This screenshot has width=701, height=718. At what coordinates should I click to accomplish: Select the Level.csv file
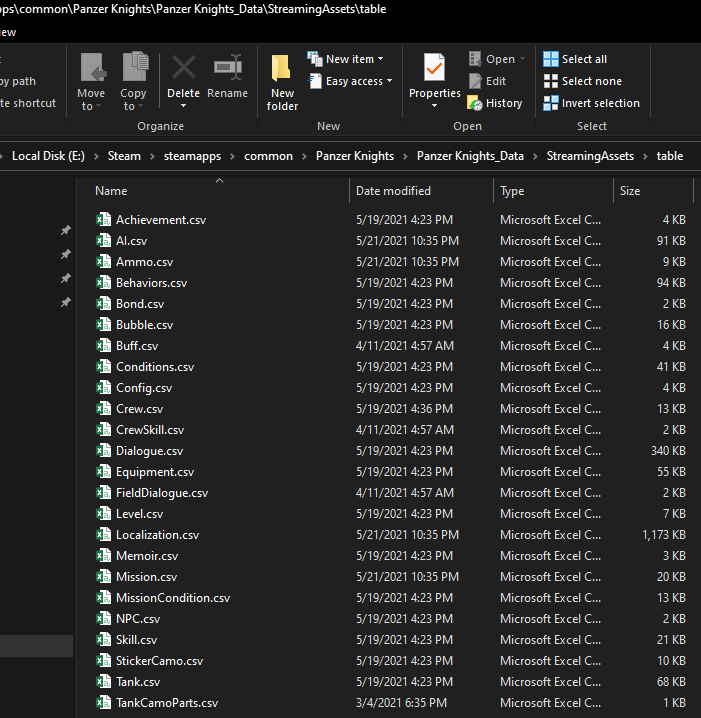(x=139, y=514)
